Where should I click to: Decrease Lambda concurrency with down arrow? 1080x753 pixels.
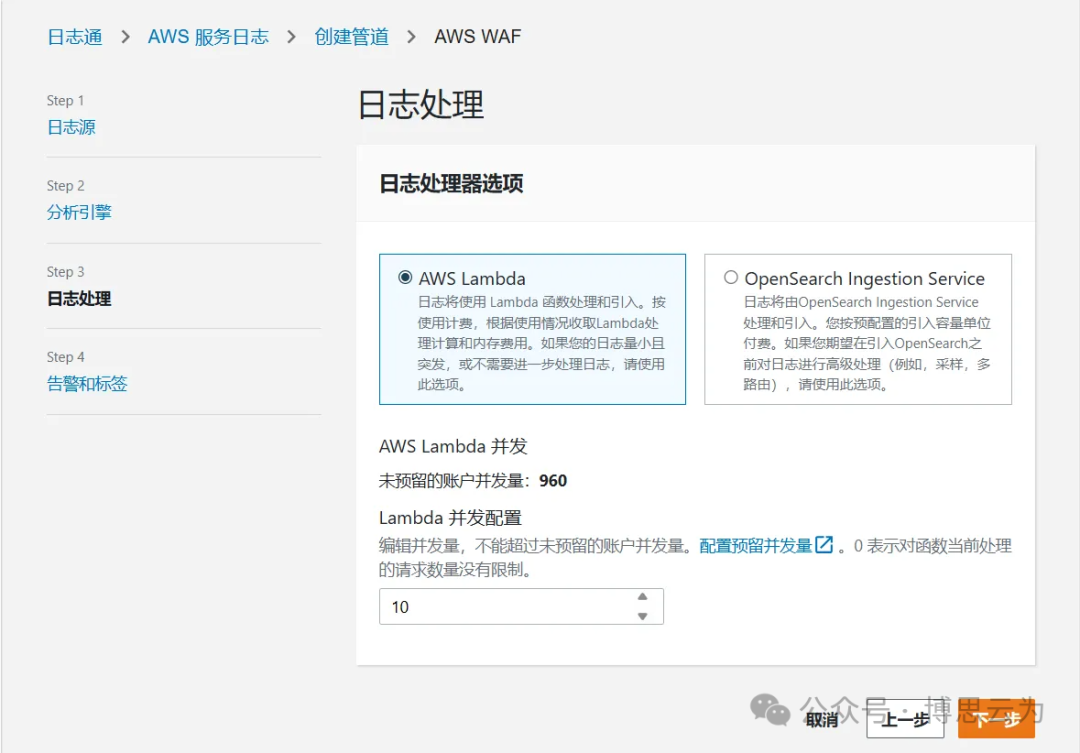click(643, 616)
